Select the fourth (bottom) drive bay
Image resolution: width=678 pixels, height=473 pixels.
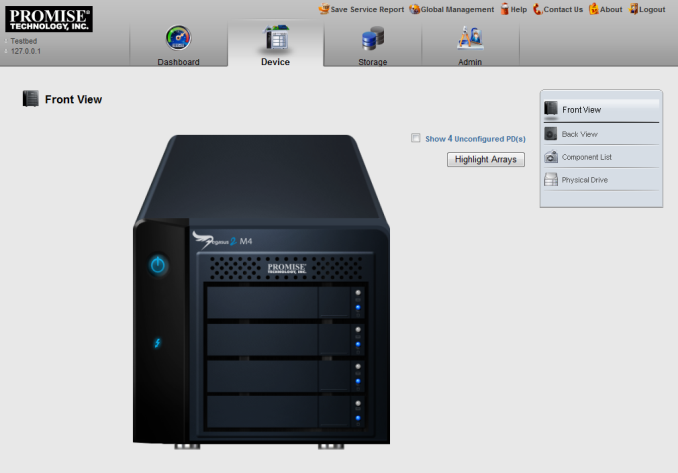coord(285,413)
